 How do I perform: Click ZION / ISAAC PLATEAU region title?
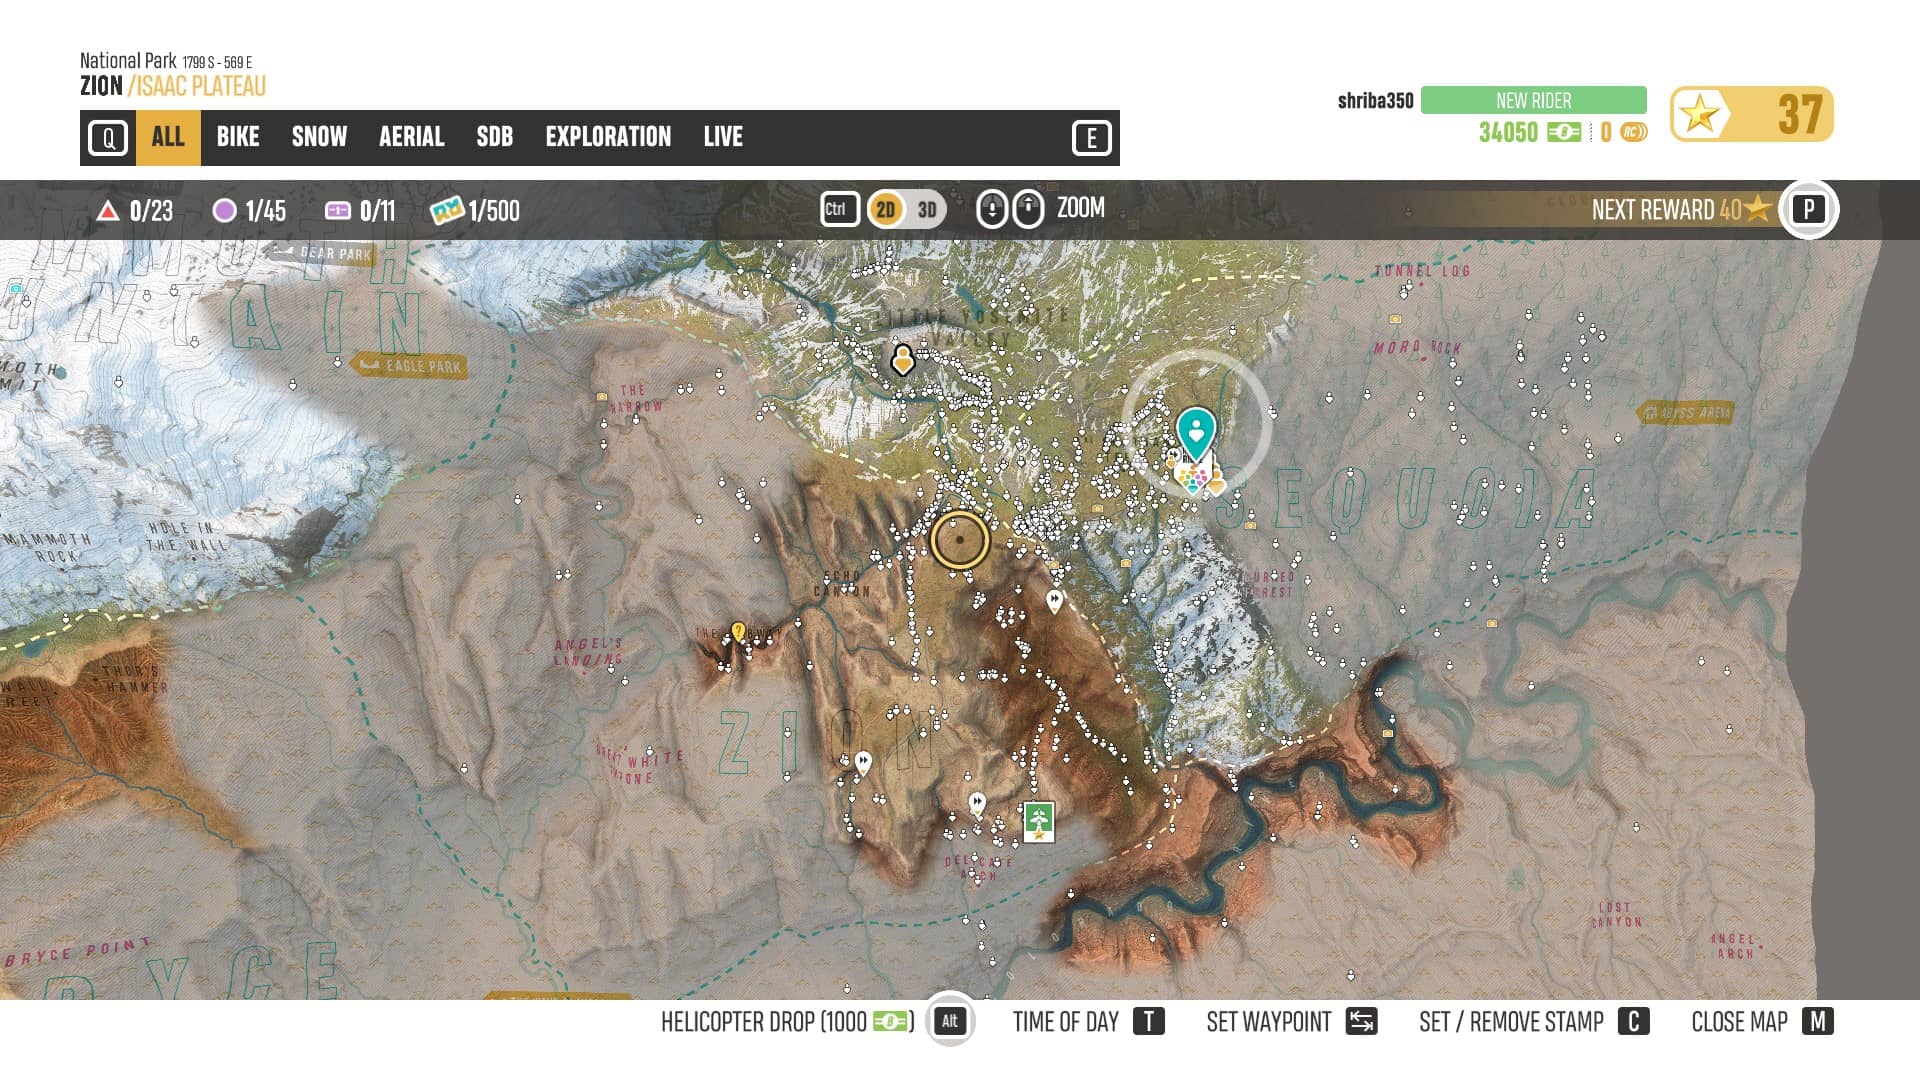tap(173, 86)
